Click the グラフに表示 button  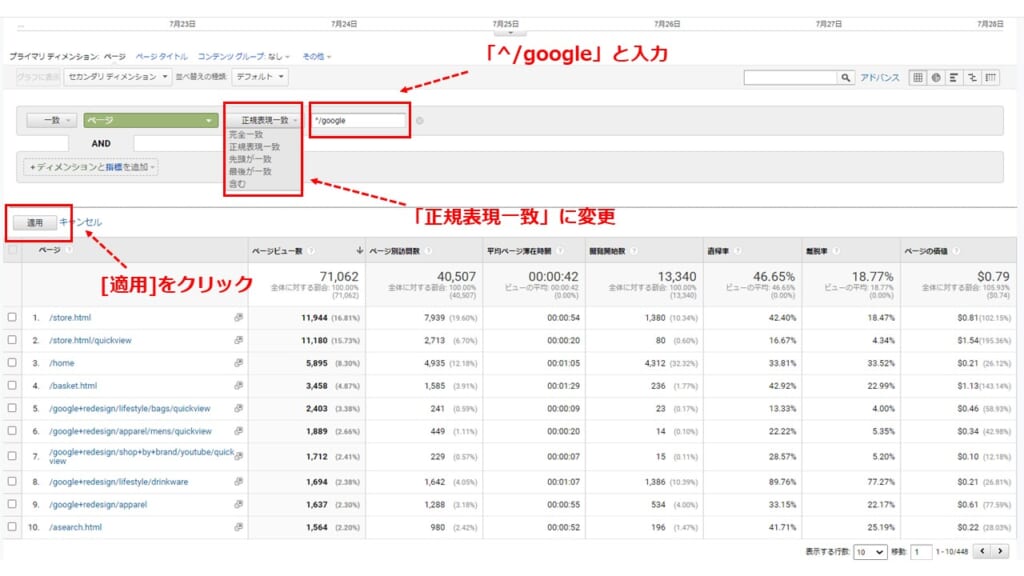coord(39,77)
